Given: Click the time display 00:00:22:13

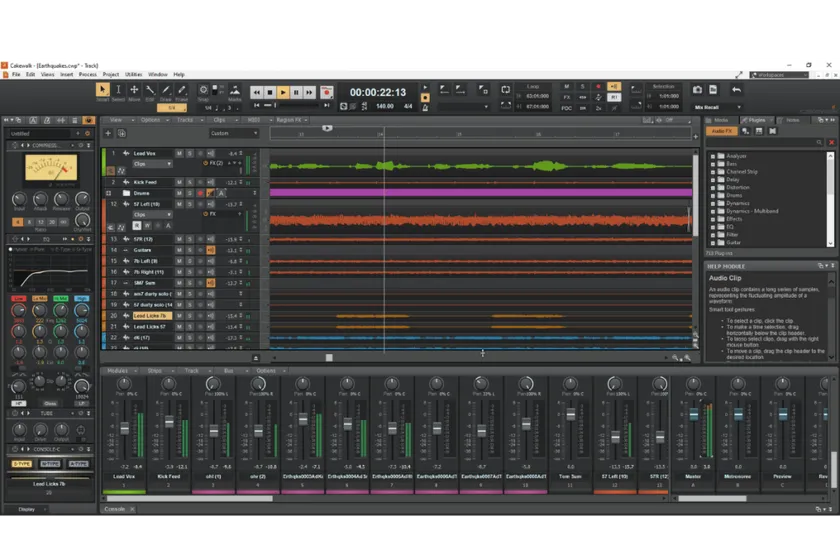Looking at the screenshot, I should (x=378, y=92).
